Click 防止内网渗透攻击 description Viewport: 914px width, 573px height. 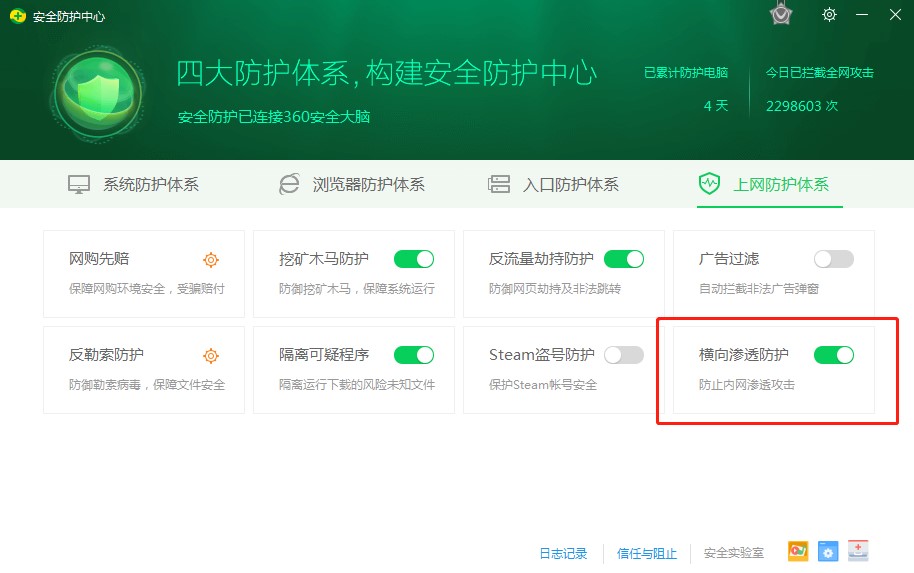click(747, 385)
